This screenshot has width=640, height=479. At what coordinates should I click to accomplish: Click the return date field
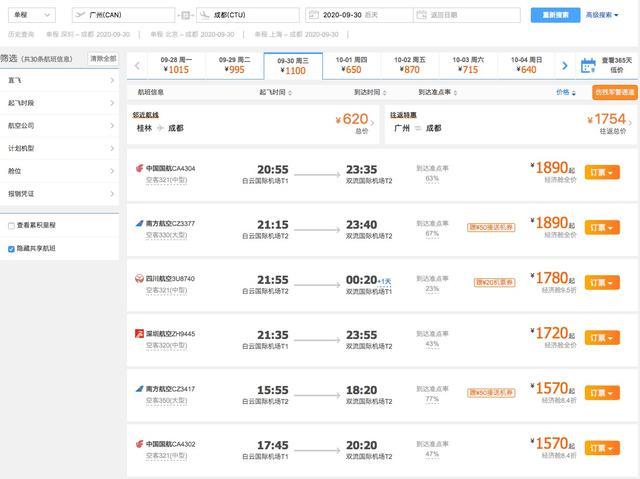coord(467,15)
